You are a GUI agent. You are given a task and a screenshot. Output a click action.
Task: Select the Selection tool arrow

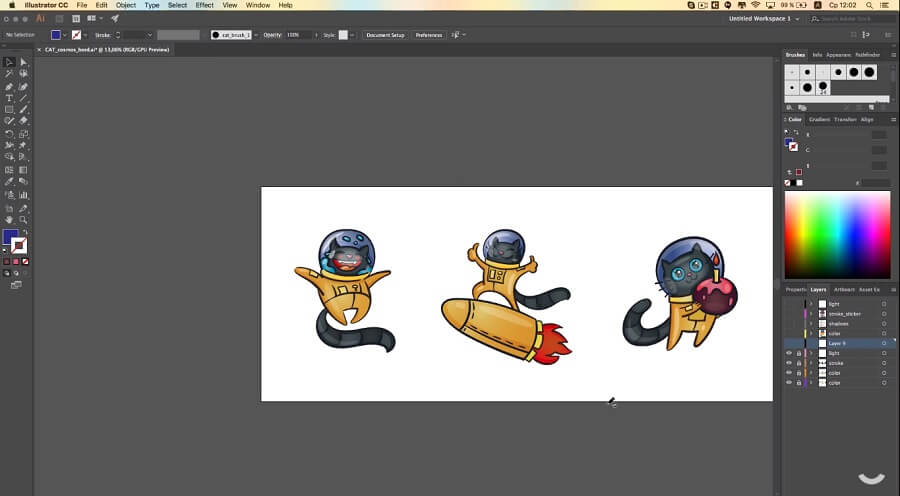(9, 62)
